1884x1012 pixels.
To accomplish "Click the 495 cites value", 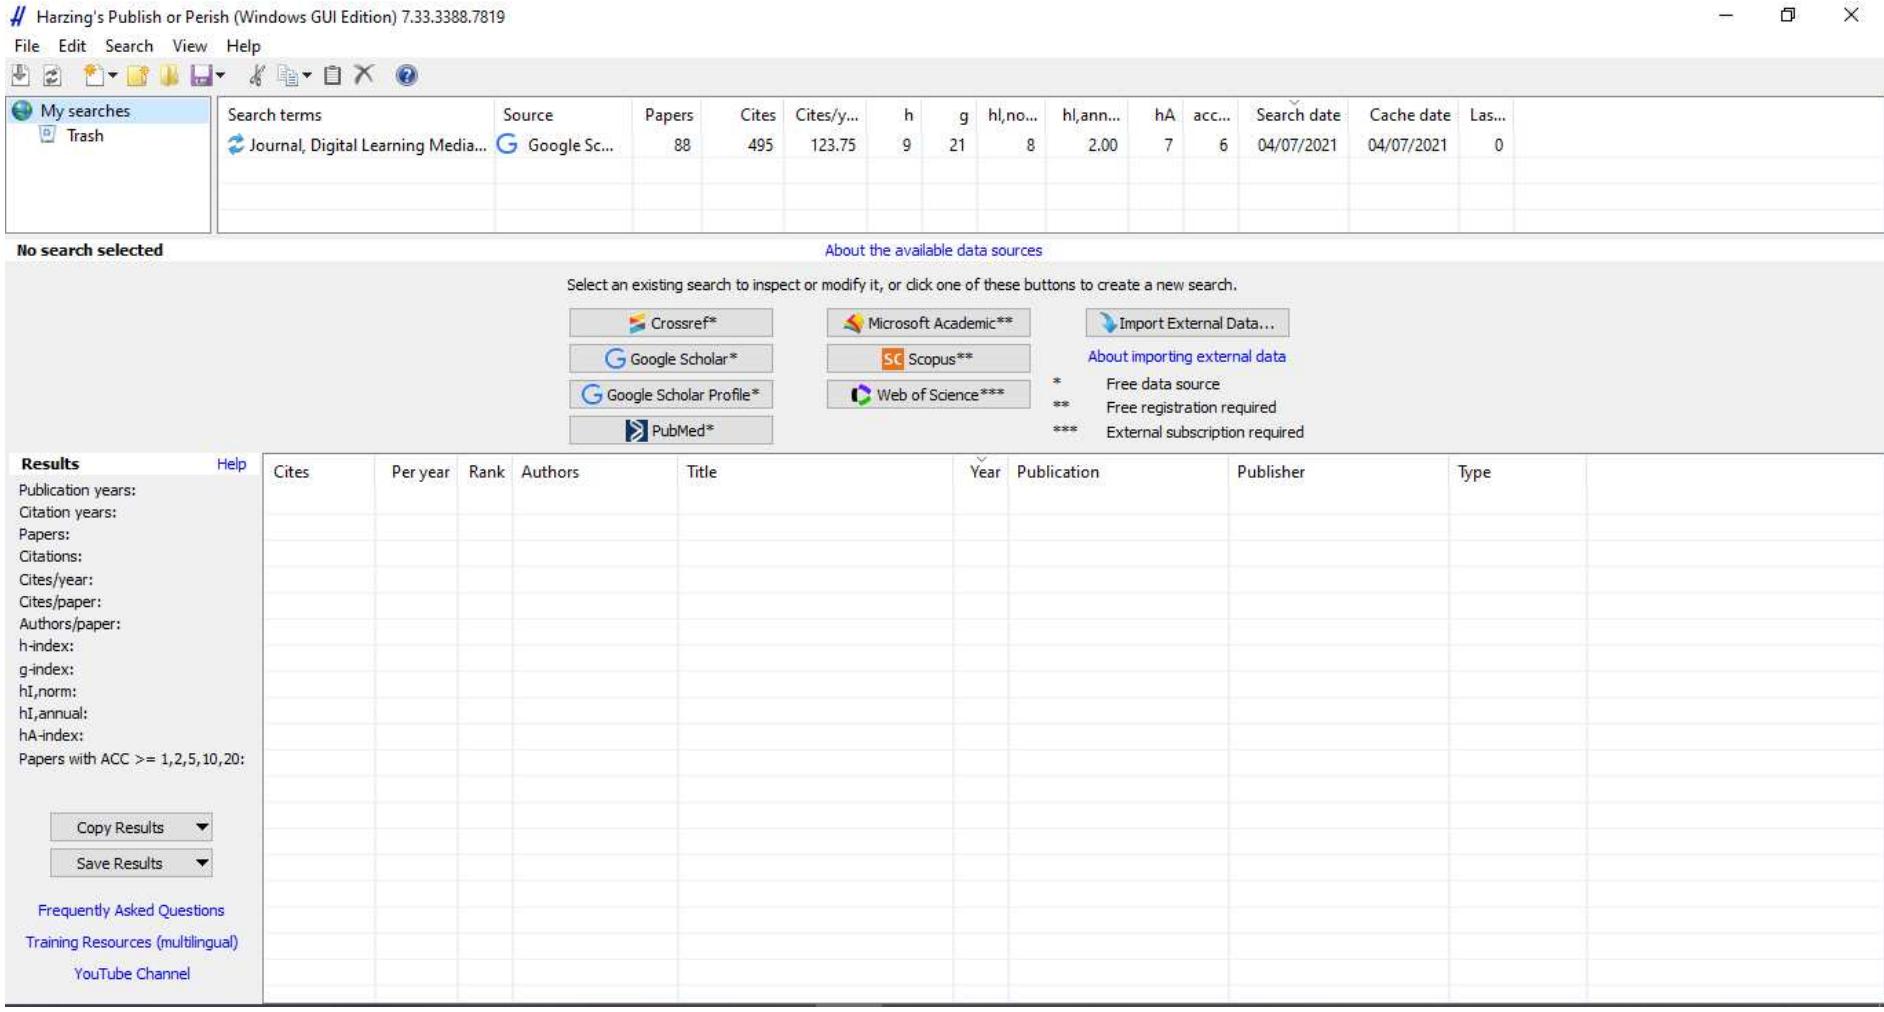I will click(x=760, y=145).
